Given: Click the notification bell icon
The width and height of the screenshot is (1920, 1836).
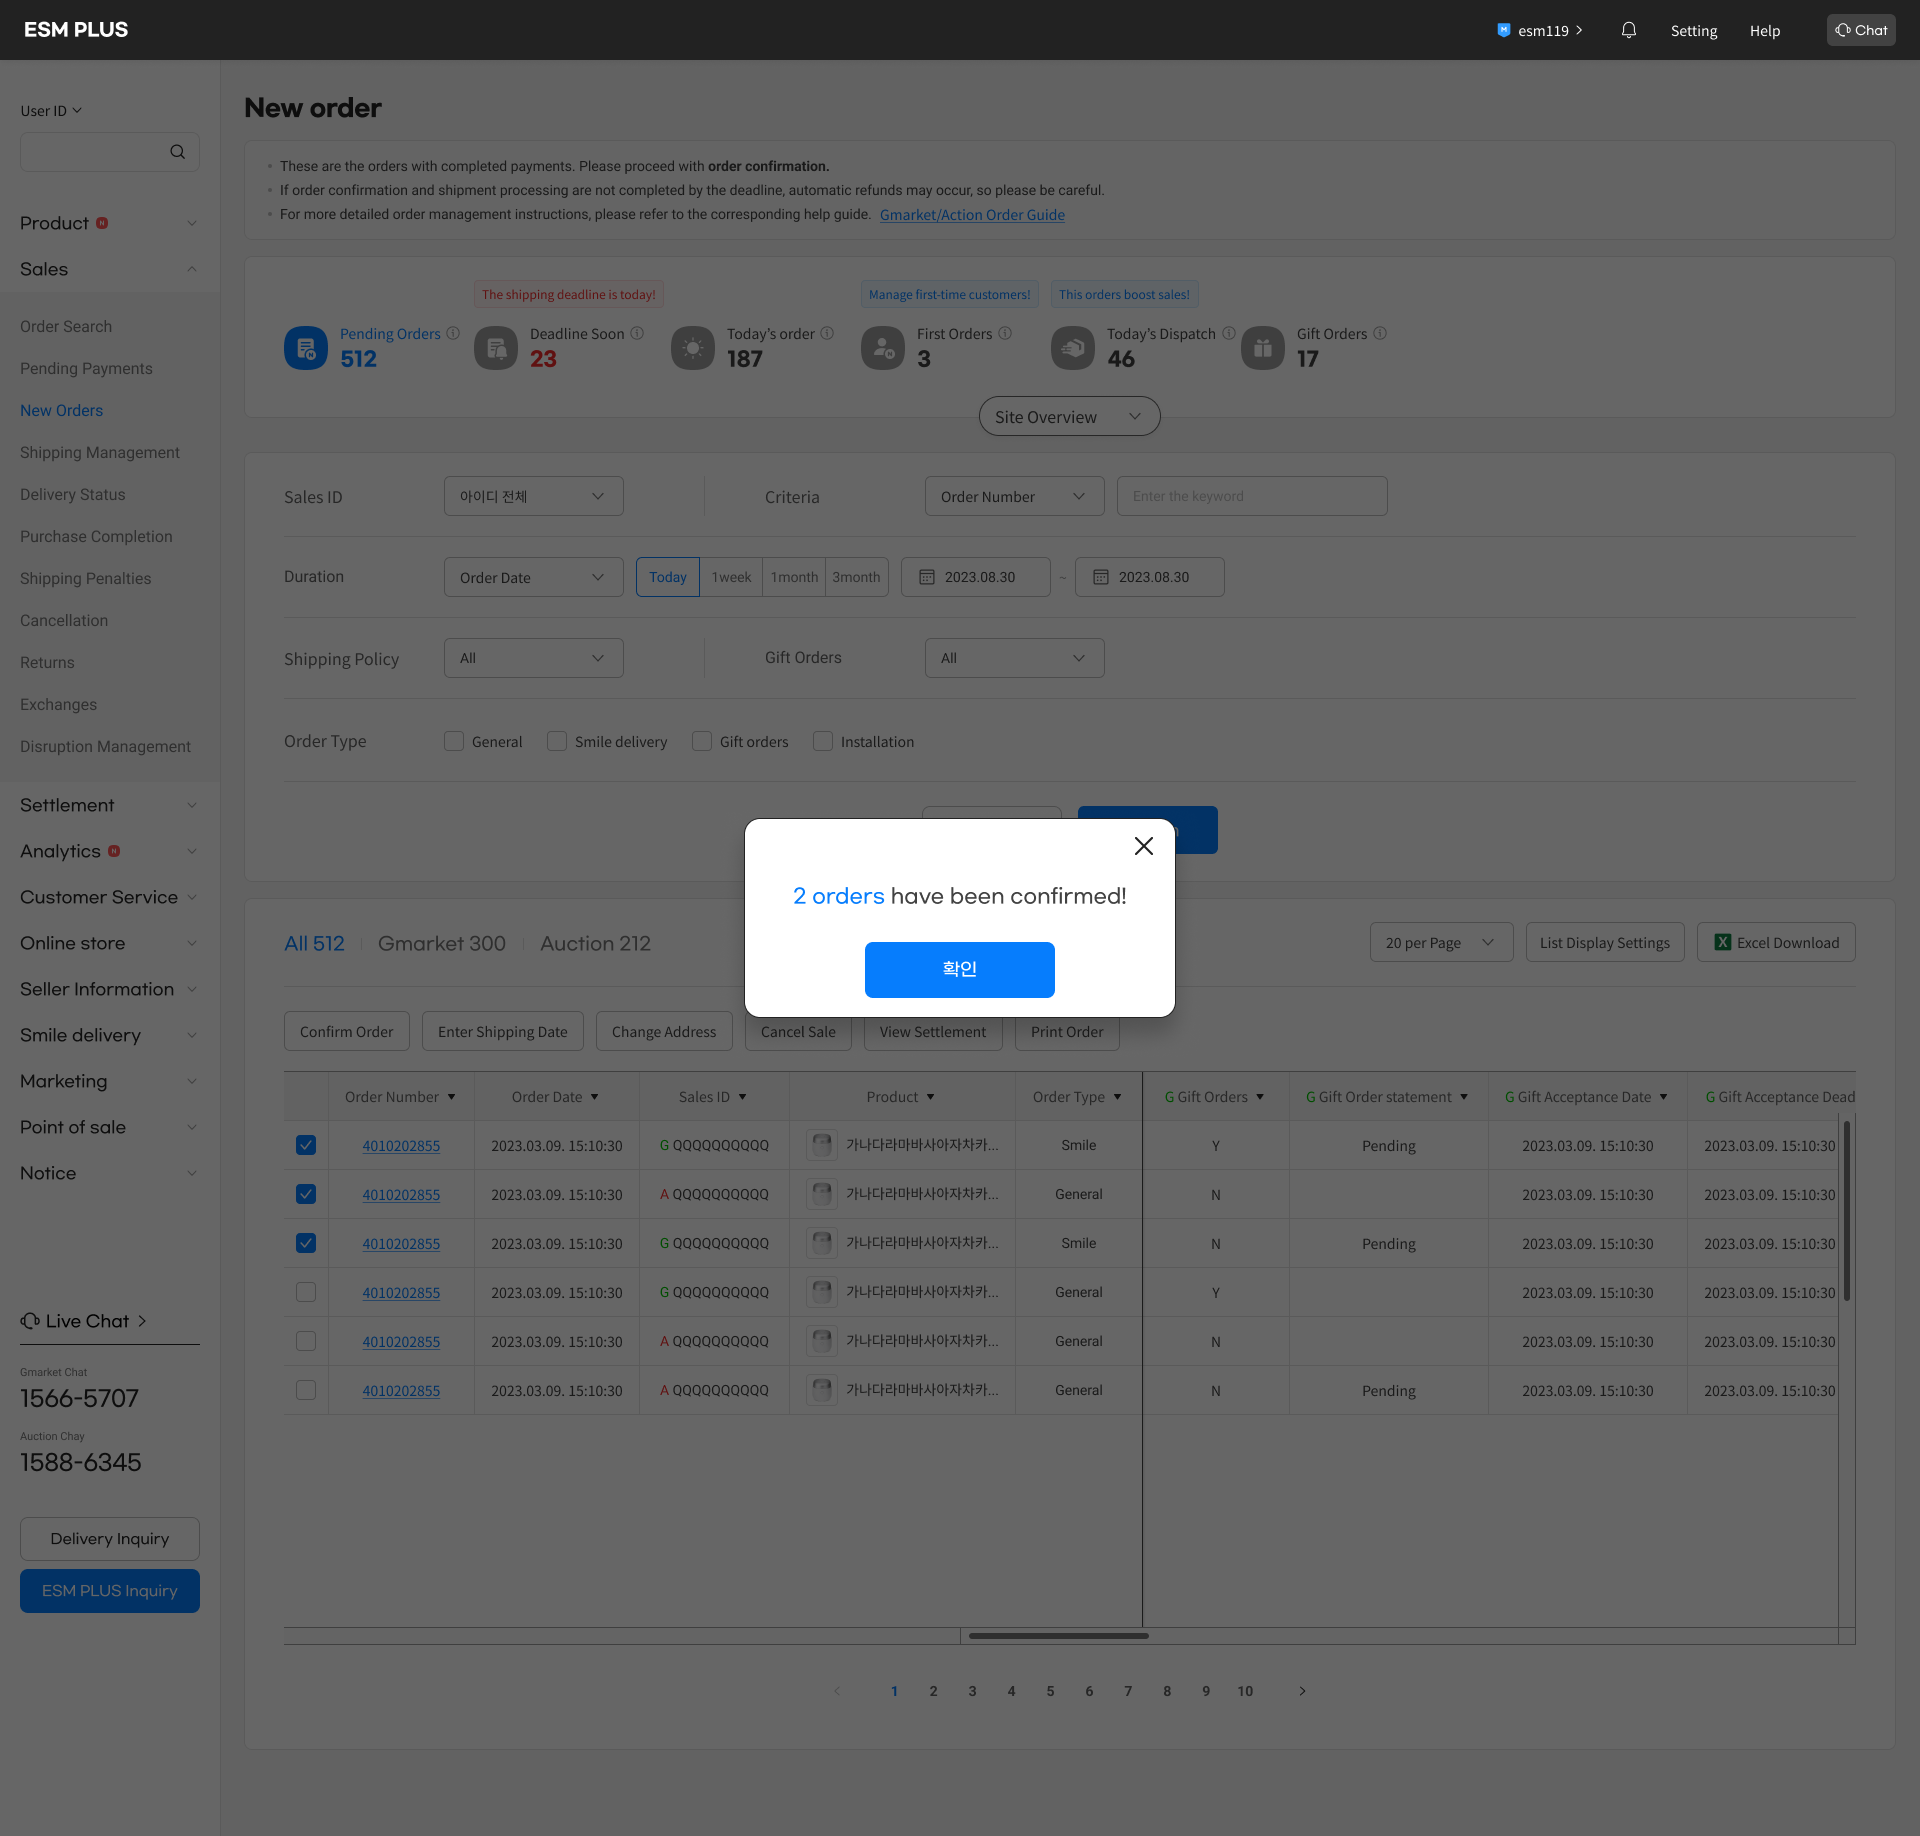Looking at the screenshot, I should [1628, 30].
